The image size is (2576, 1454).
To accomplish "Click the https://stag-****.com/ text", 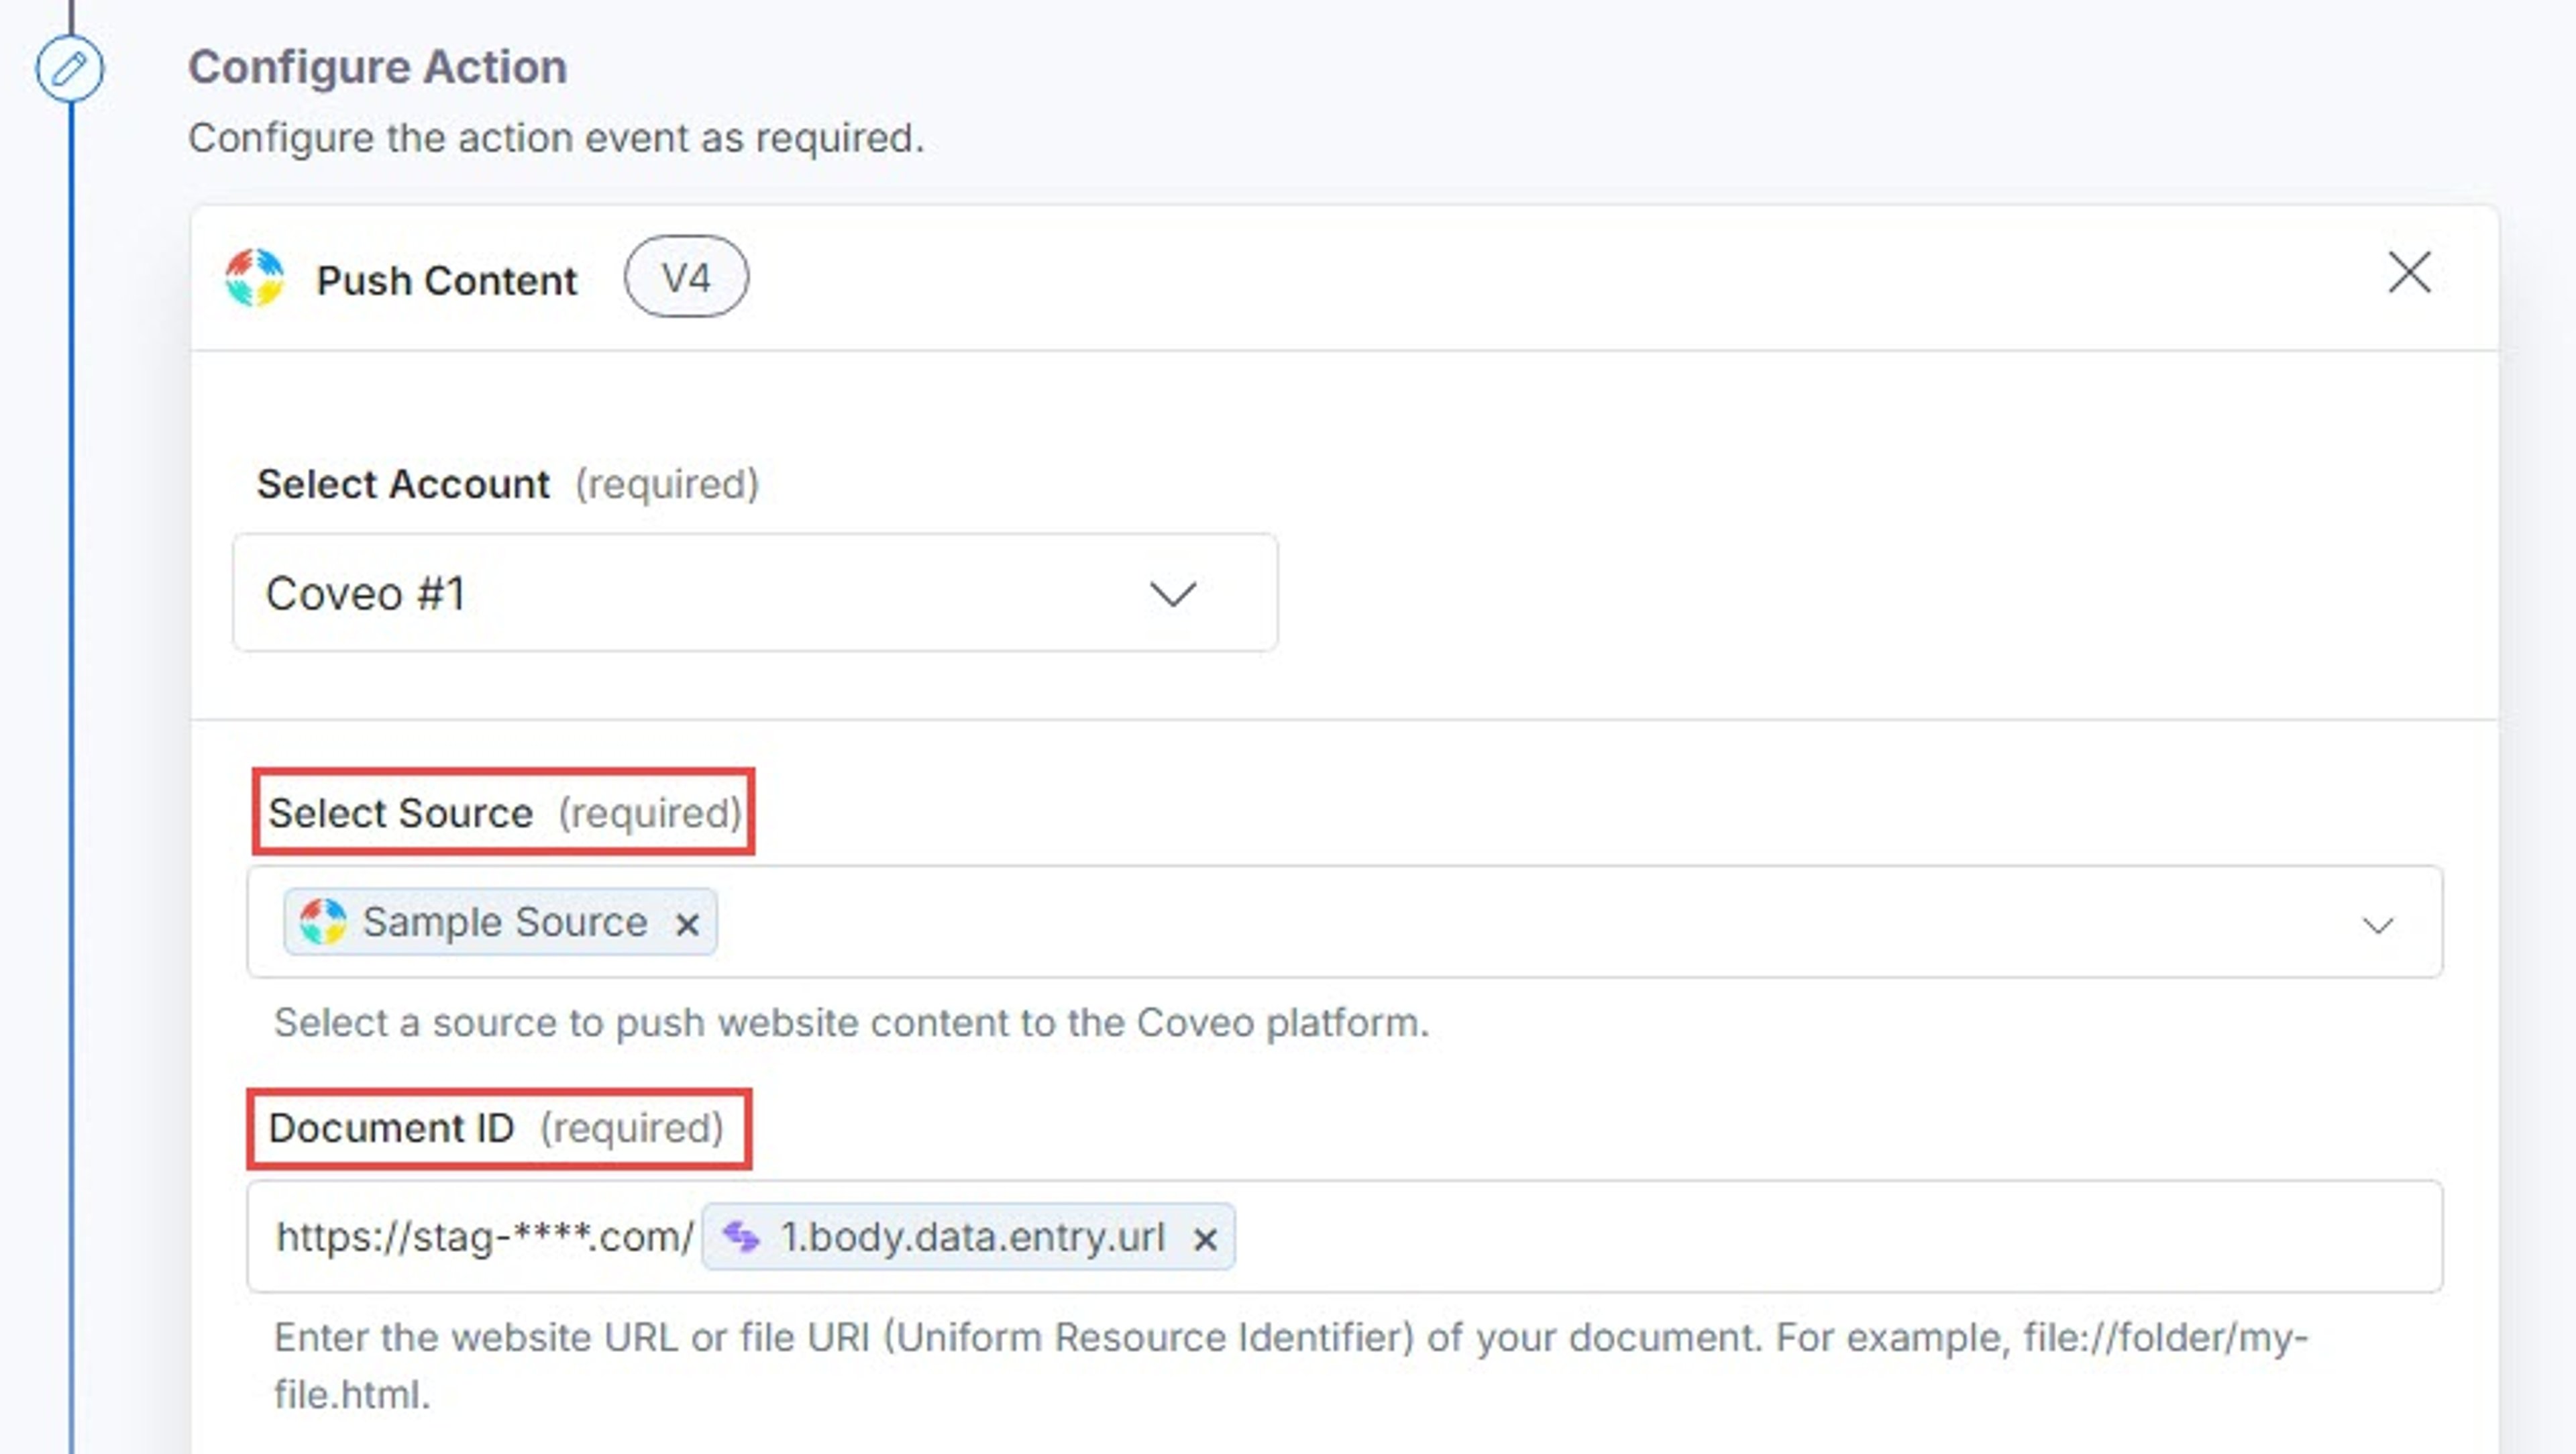I will click(485, 1237).
